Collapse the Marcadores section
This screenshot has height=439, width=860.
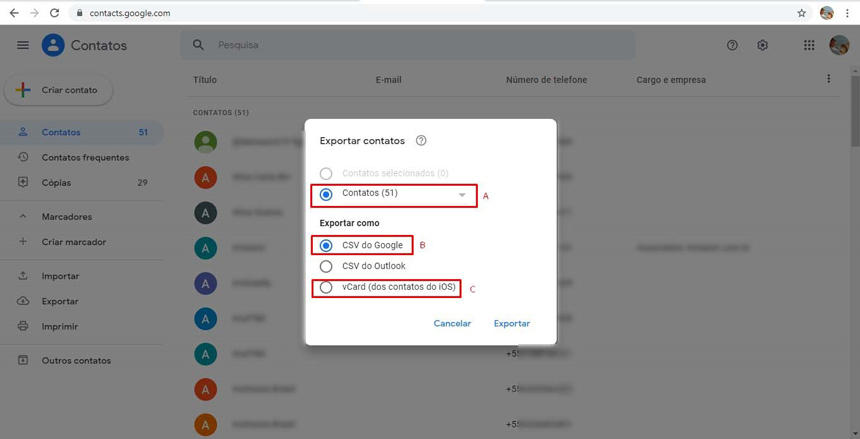(x=23, y=217)
